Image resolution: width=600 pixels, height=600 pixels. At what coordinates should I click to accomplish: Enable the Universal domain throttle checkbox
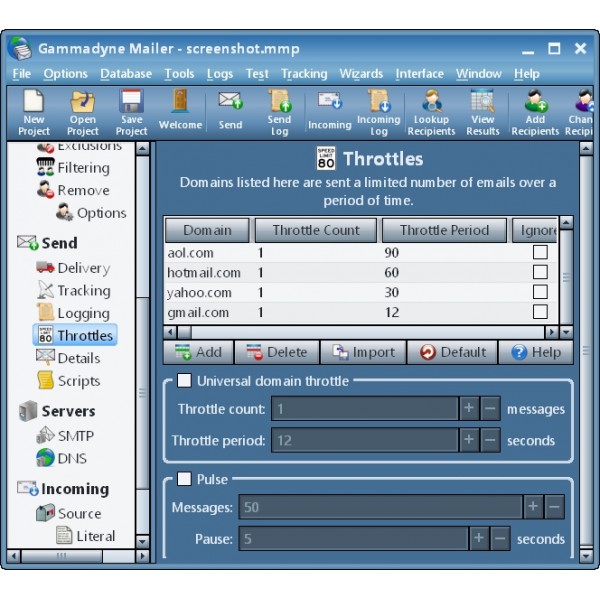point(184,380)
